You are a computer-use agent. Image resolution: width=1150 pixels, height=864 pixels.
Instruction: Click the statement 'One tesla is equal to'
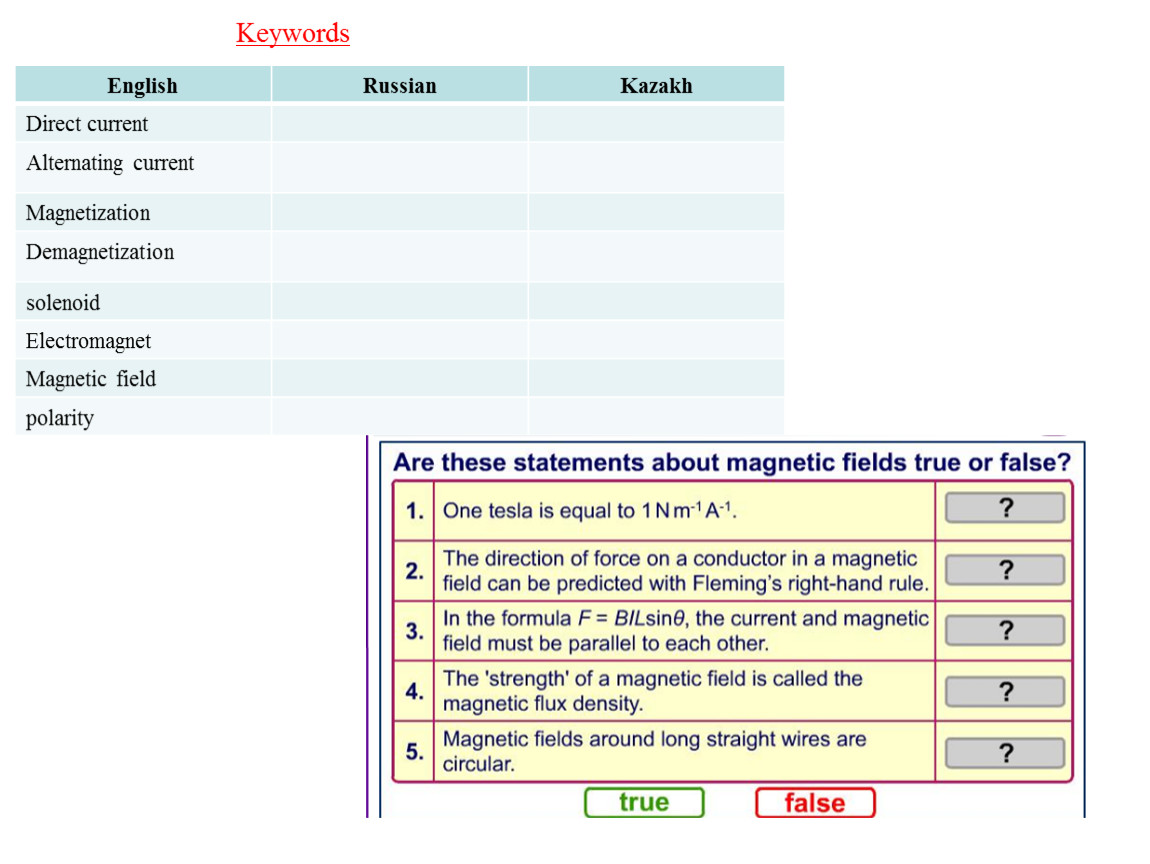[x=590, y=510]
